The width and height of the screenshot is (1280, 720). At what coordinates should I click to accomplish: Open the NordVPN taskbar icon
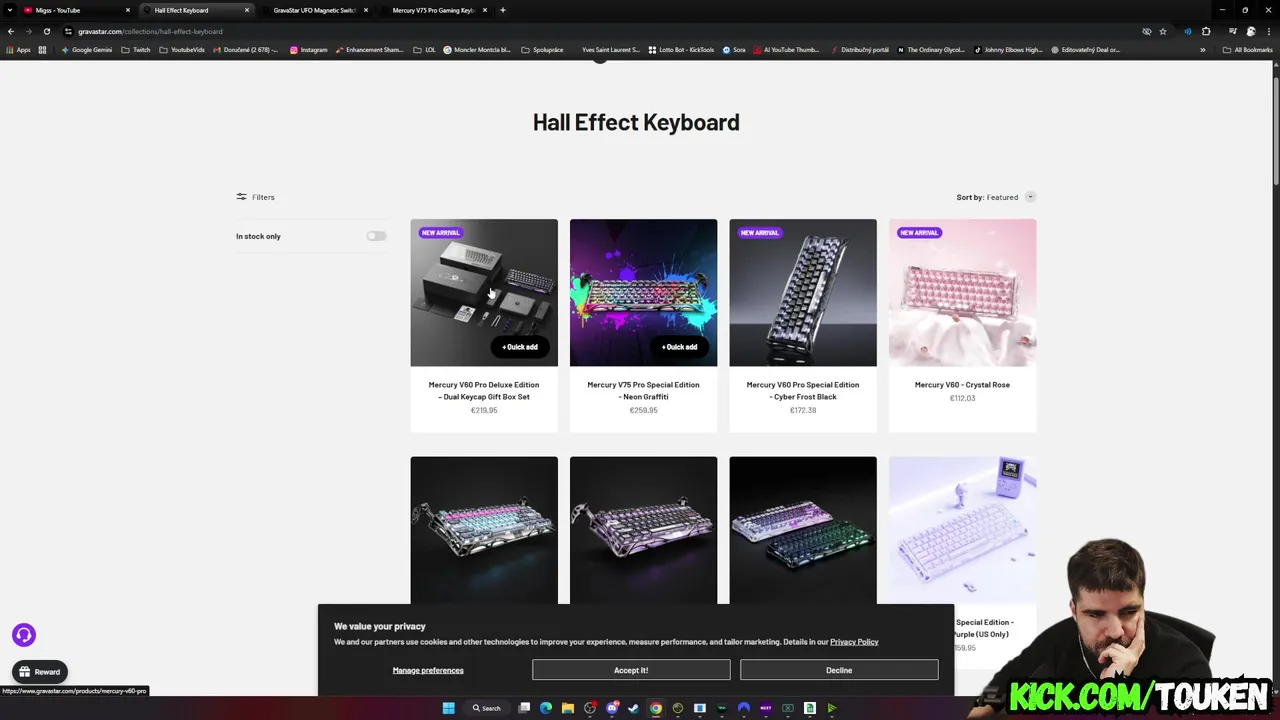pos(744,708)
